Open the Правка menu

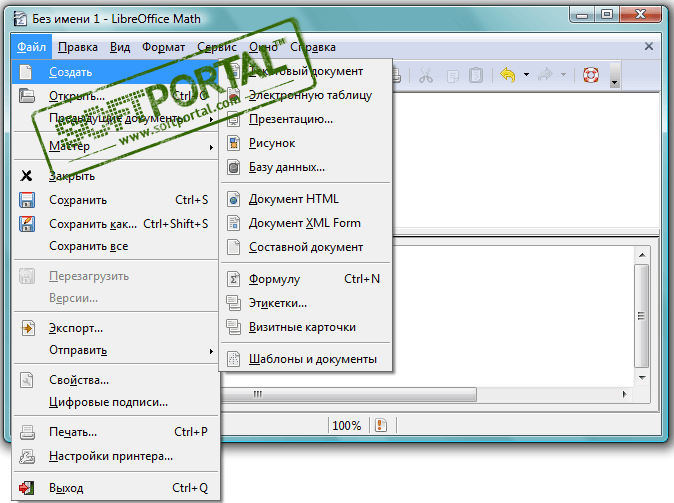click(x=78, y=47)
